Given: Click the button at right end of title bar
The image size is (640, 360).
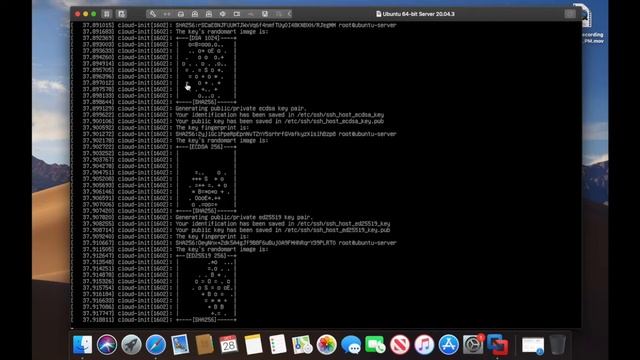Looking at the screenshot, I should (570, 14).
